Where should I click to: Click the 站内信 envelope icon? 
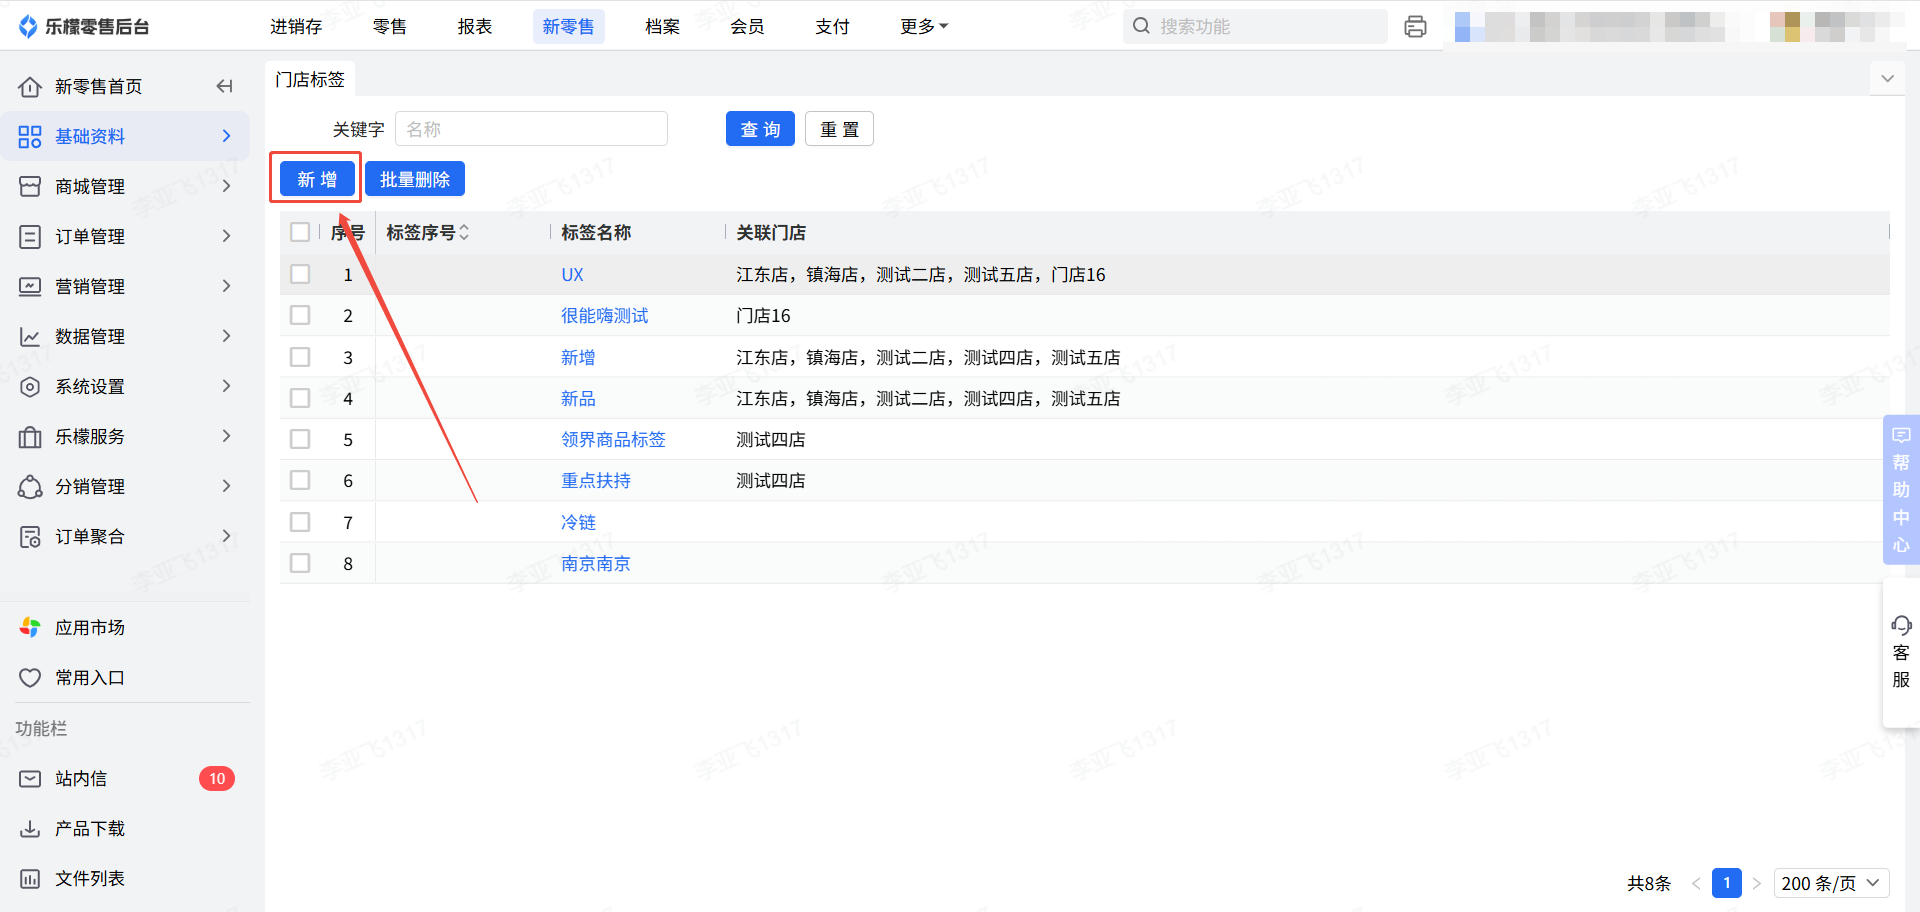pyautogui.click(x=30, y=778)
